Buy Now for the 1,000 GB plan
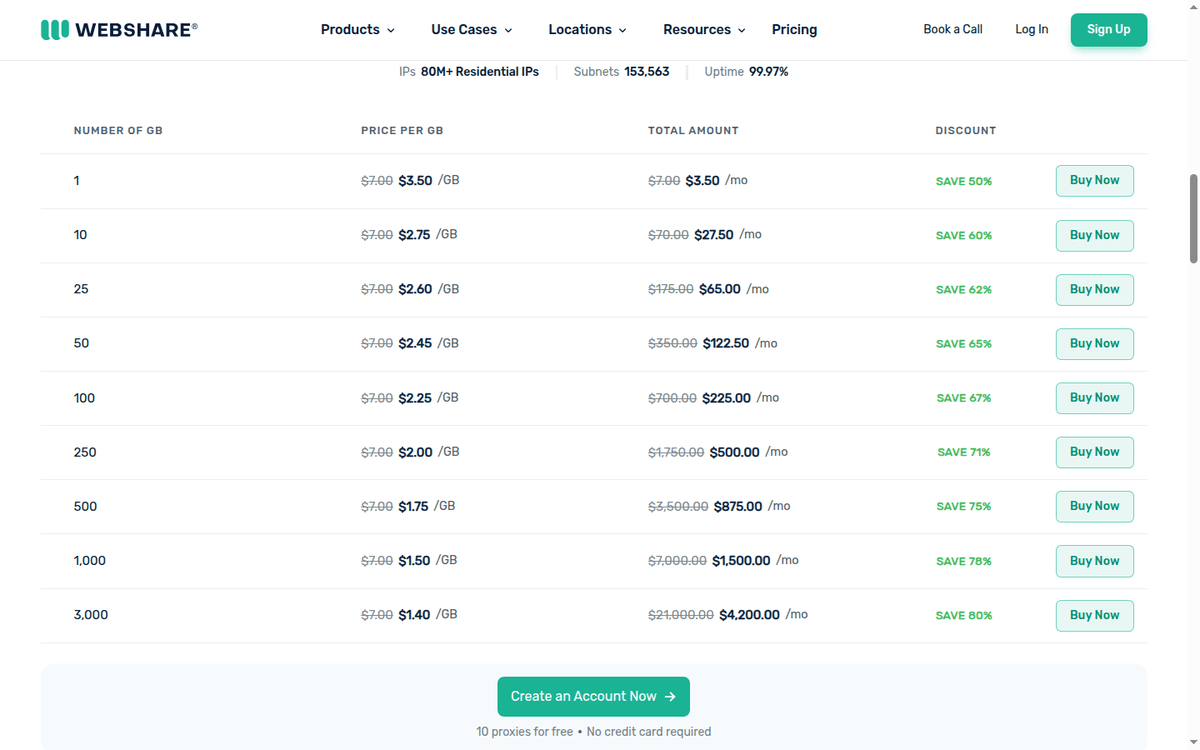The height and width of the screenshot is (750, 1200). [1095, 561]
